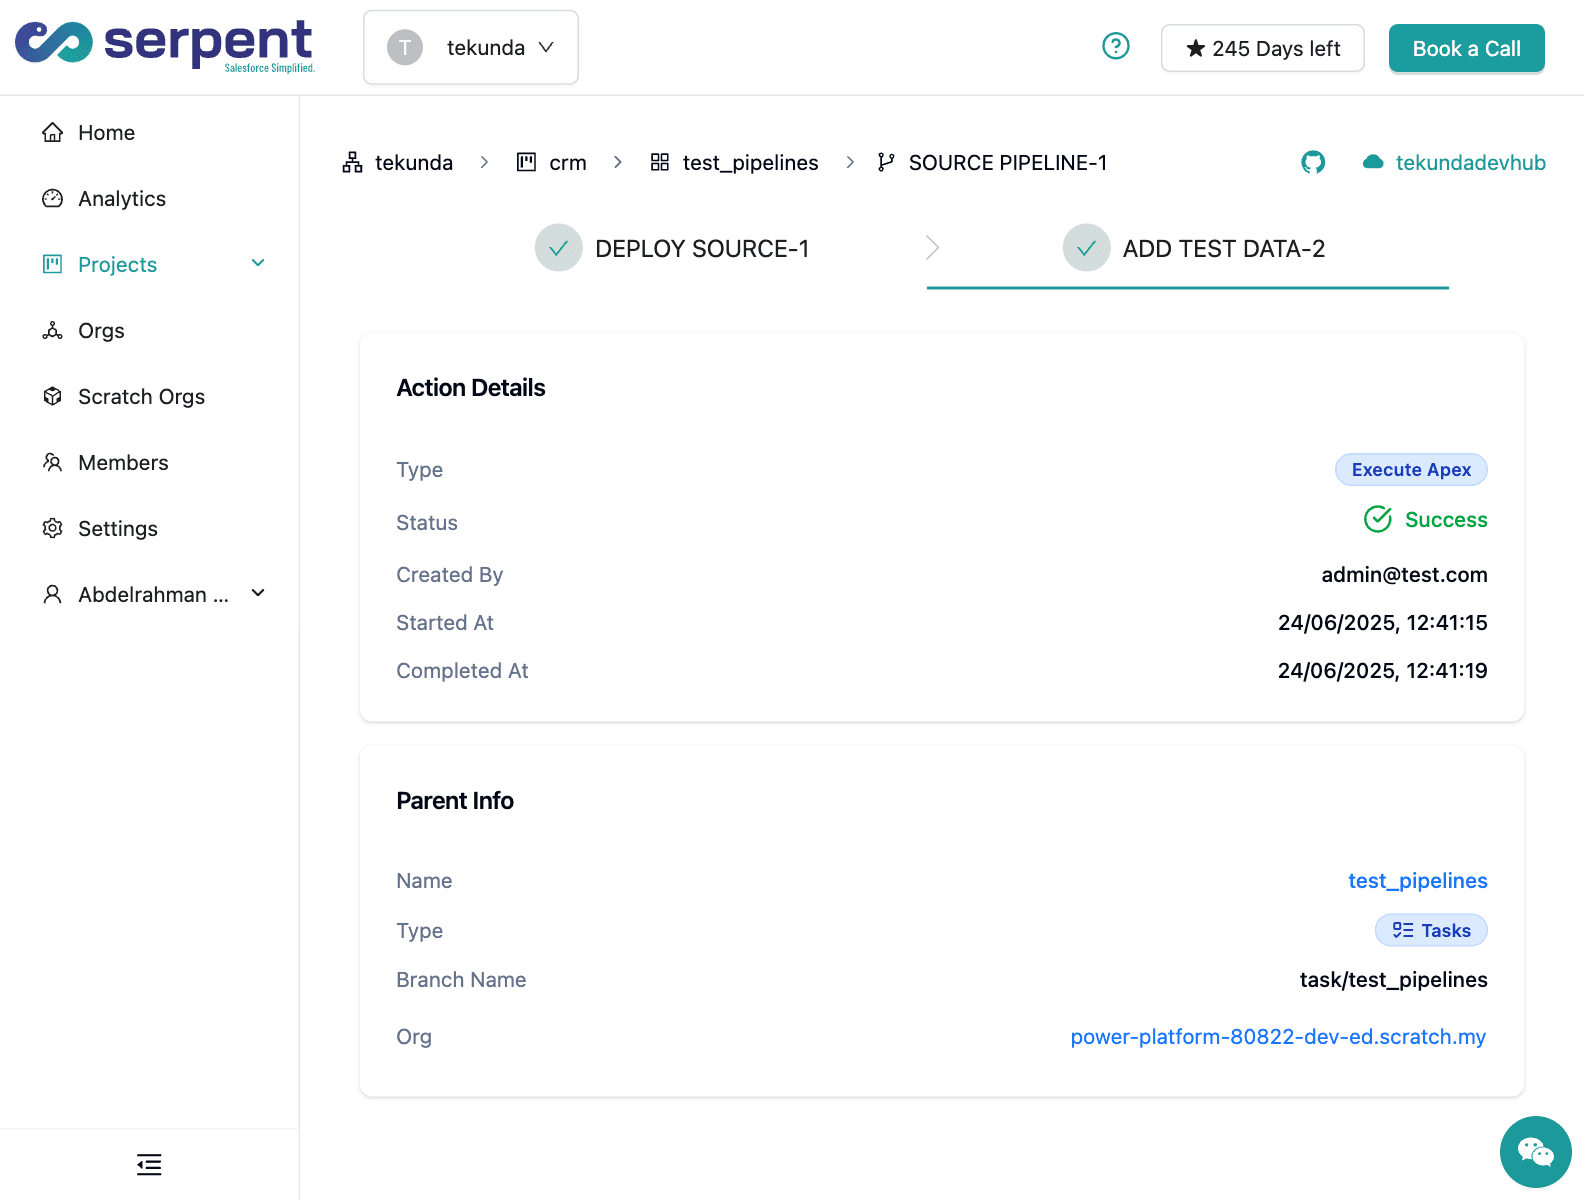Viewport: 1584px width, 1200px height.
Task: Click the Analytics gauge icon in the sidebar
Action: coord(53,198)
